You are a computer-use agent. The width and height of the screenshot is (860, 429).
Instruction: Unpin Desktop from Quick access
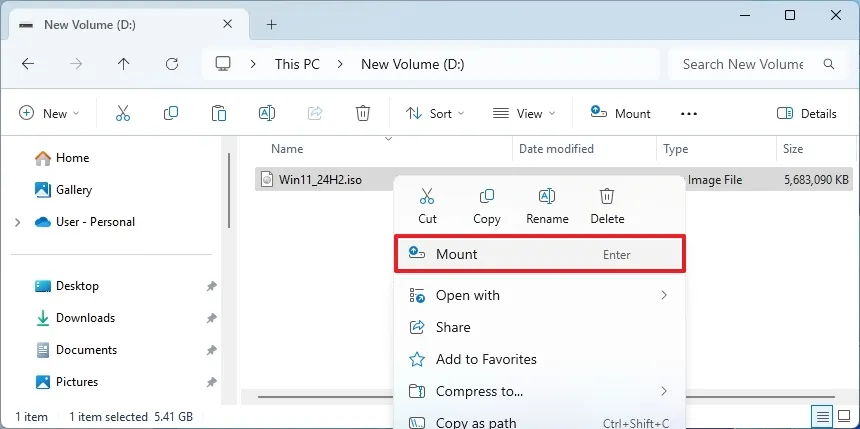point(211,286)
